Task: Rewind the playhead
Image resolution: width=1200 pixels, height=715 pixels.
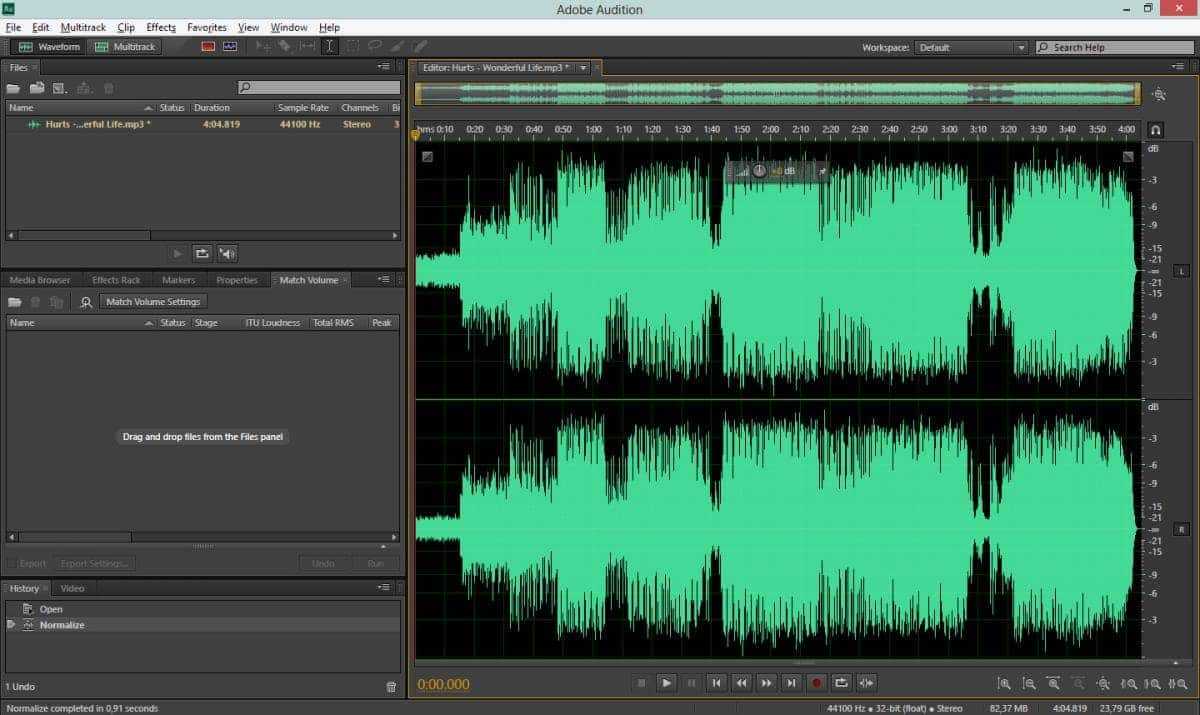Action: (x=741, y=683)
